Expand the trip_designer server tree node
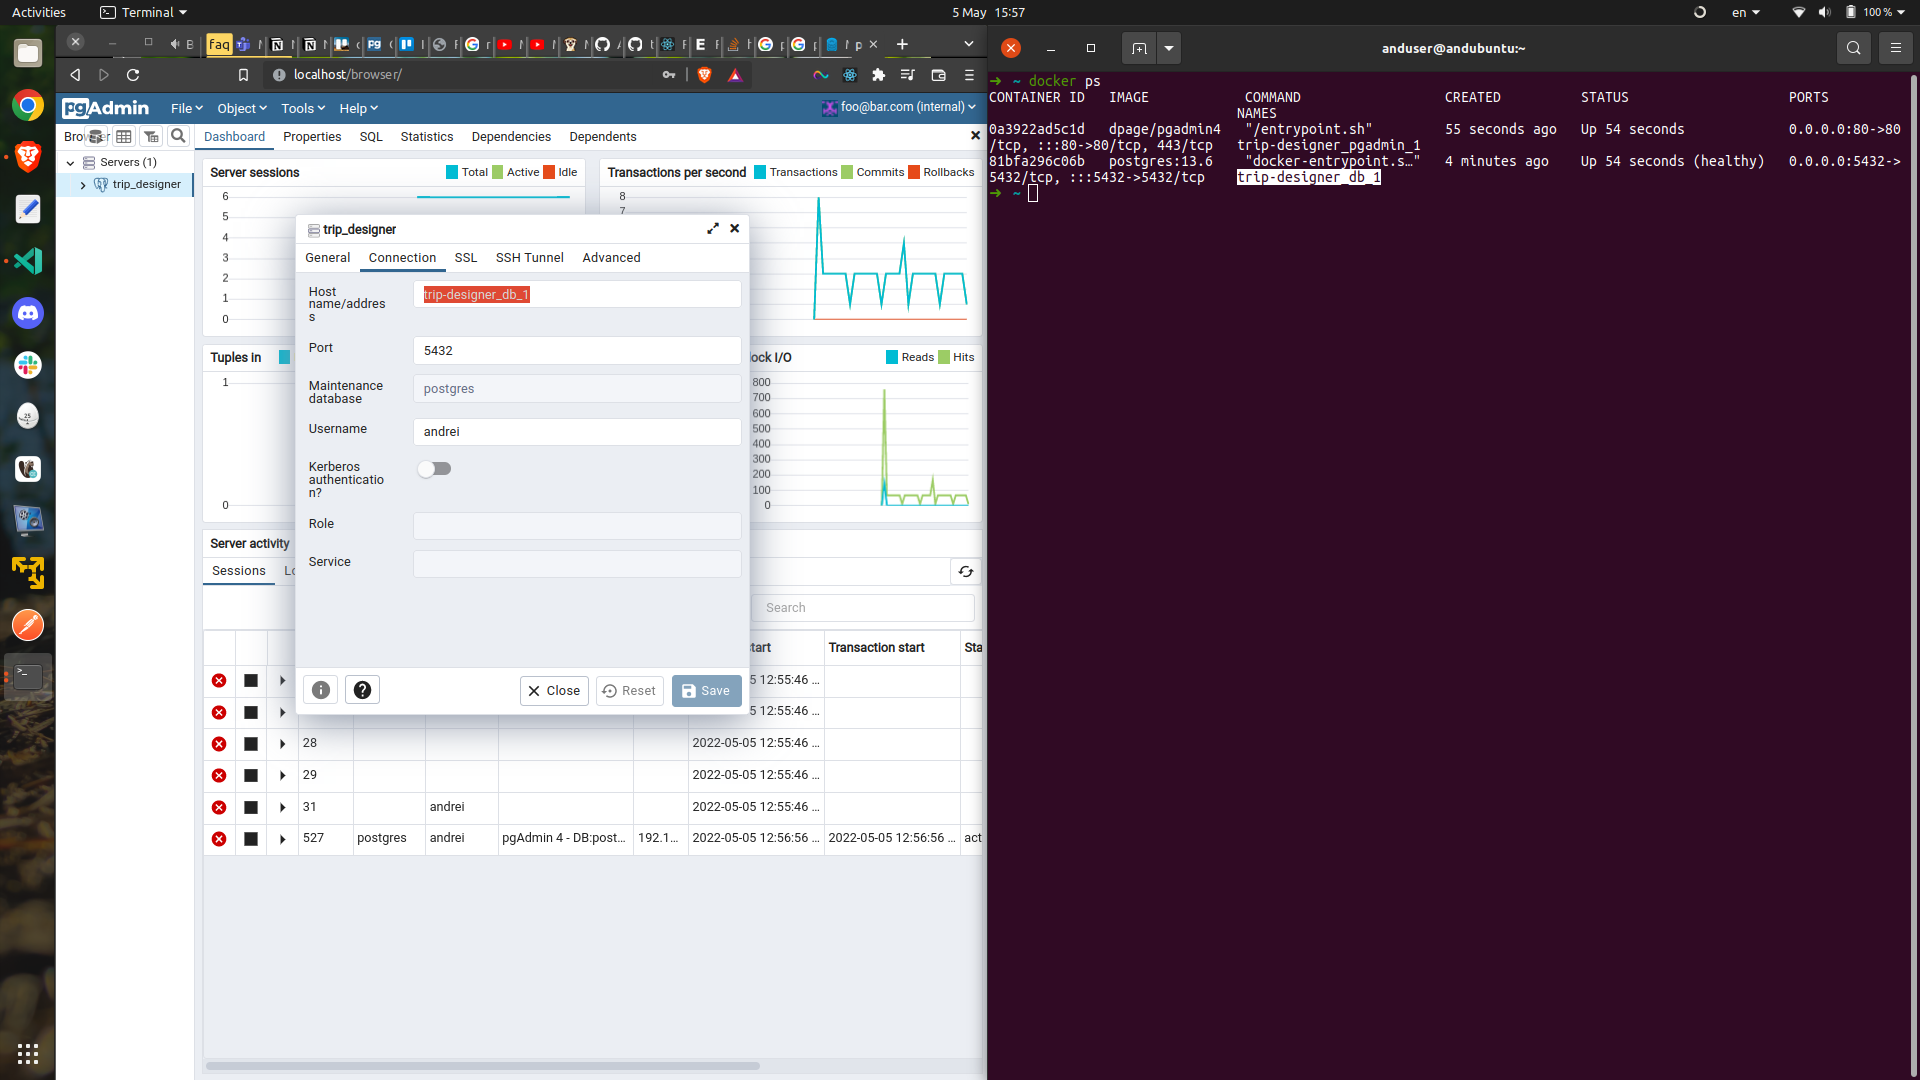1920x1080 pixels. pyautogui.click(x=83, y=185)
